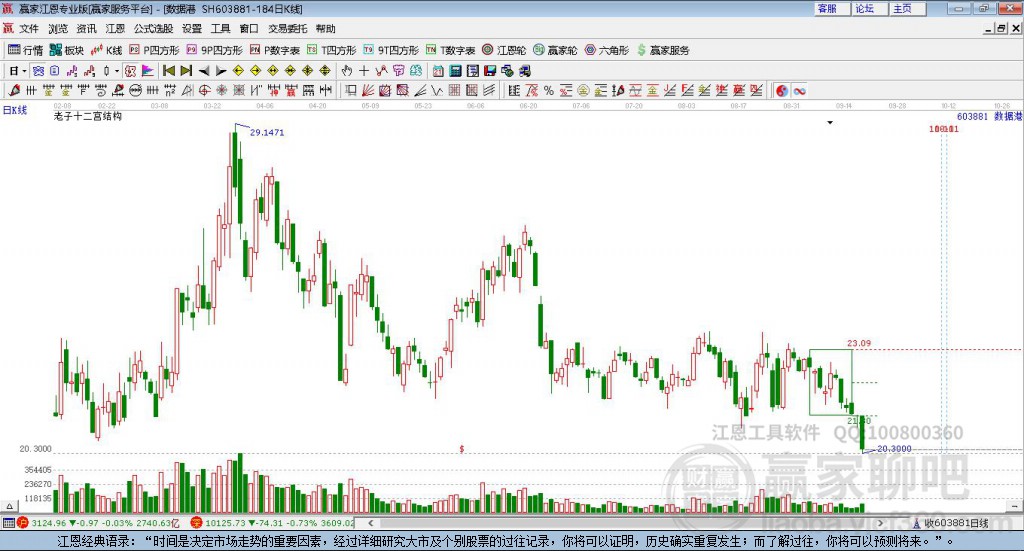The width and height of the screenshot is (1024, 551).
Task: Select the zigzag wave line tool
Action: pos(437,91)
